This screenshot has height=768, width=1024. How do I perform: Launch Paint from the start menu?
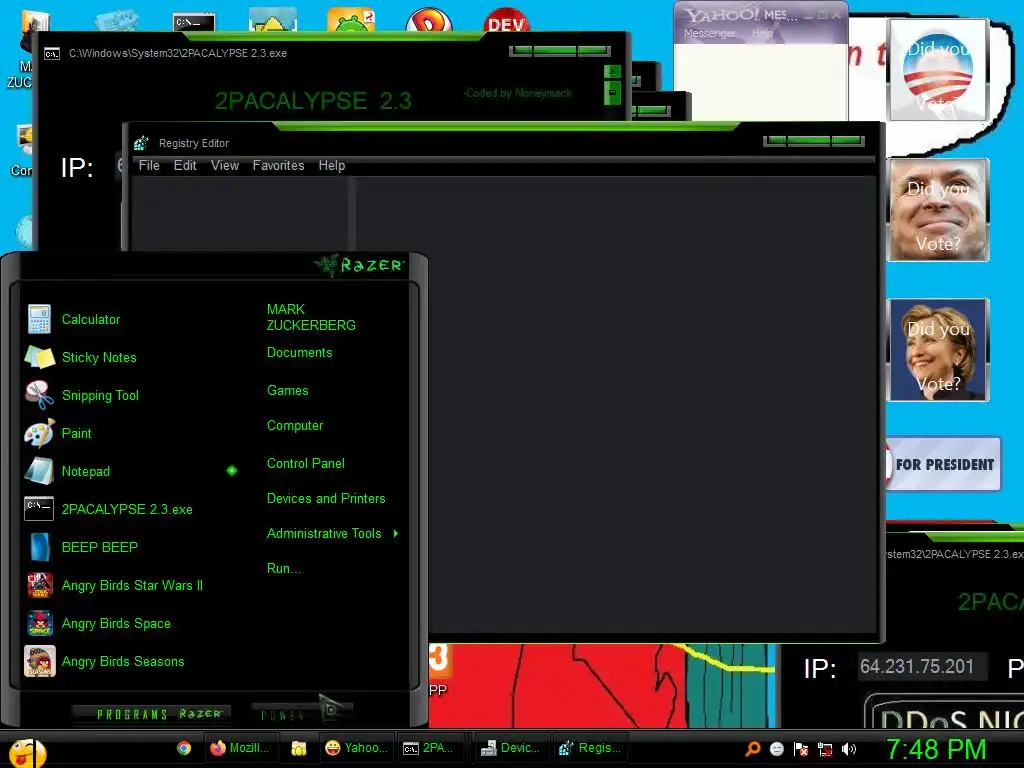click(x=59, y=433)
